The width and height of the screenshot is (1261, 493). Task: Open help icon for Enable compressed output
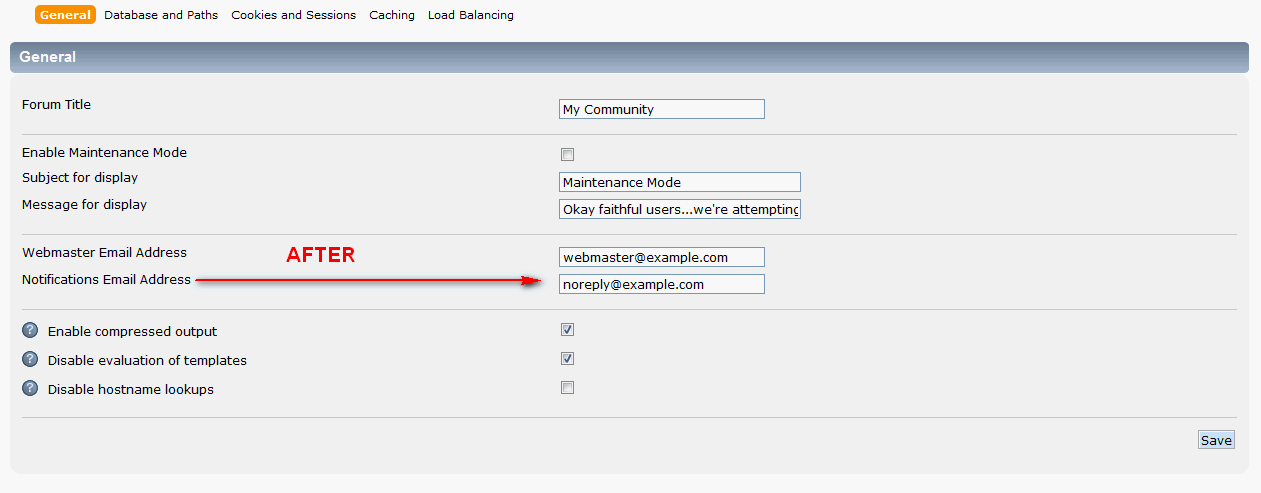30,331
